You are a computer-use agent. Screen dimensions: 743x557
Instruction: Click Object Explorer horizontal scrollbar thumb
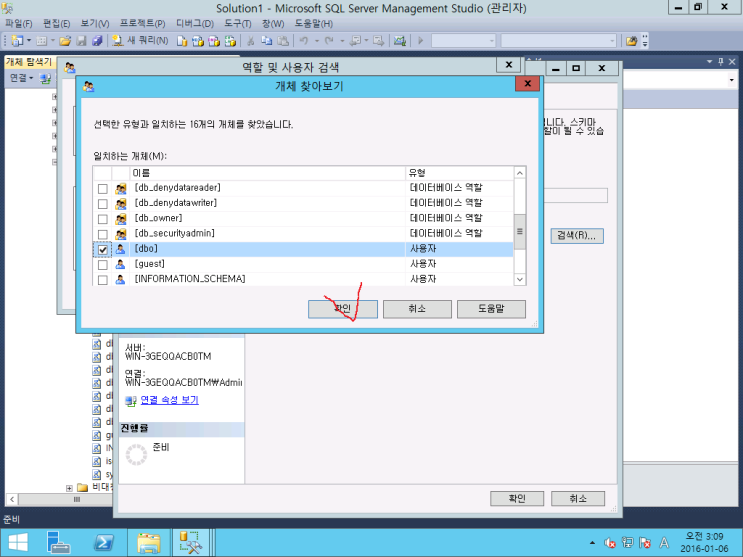coord(77,499)
